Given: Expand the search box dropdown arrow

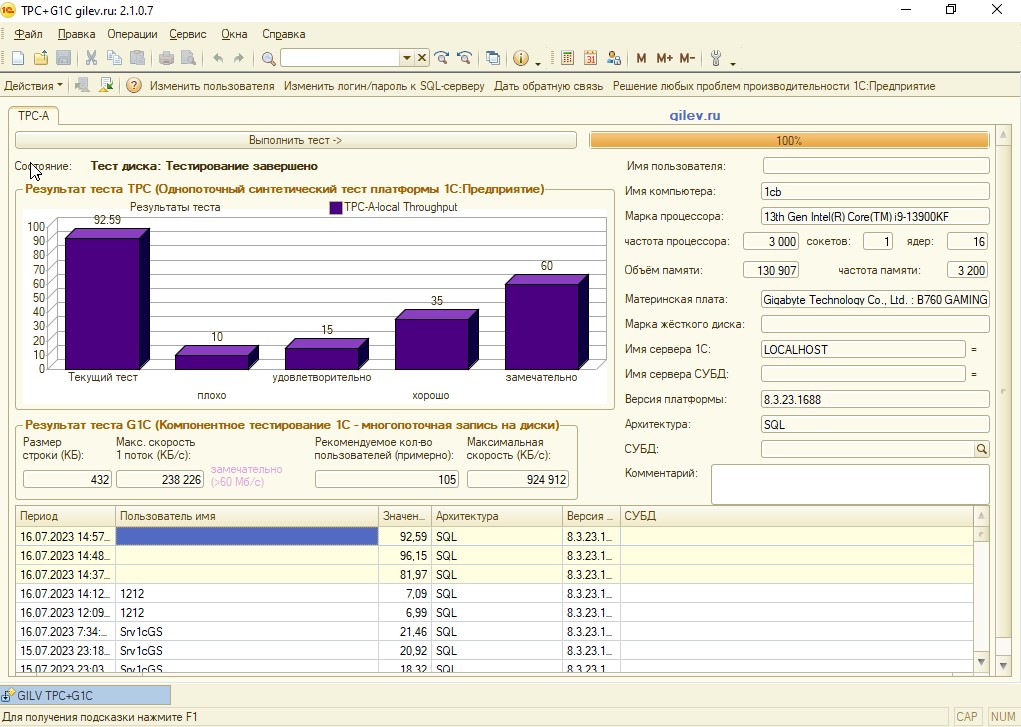Looking at the screenshot, I should pos(406,58).
